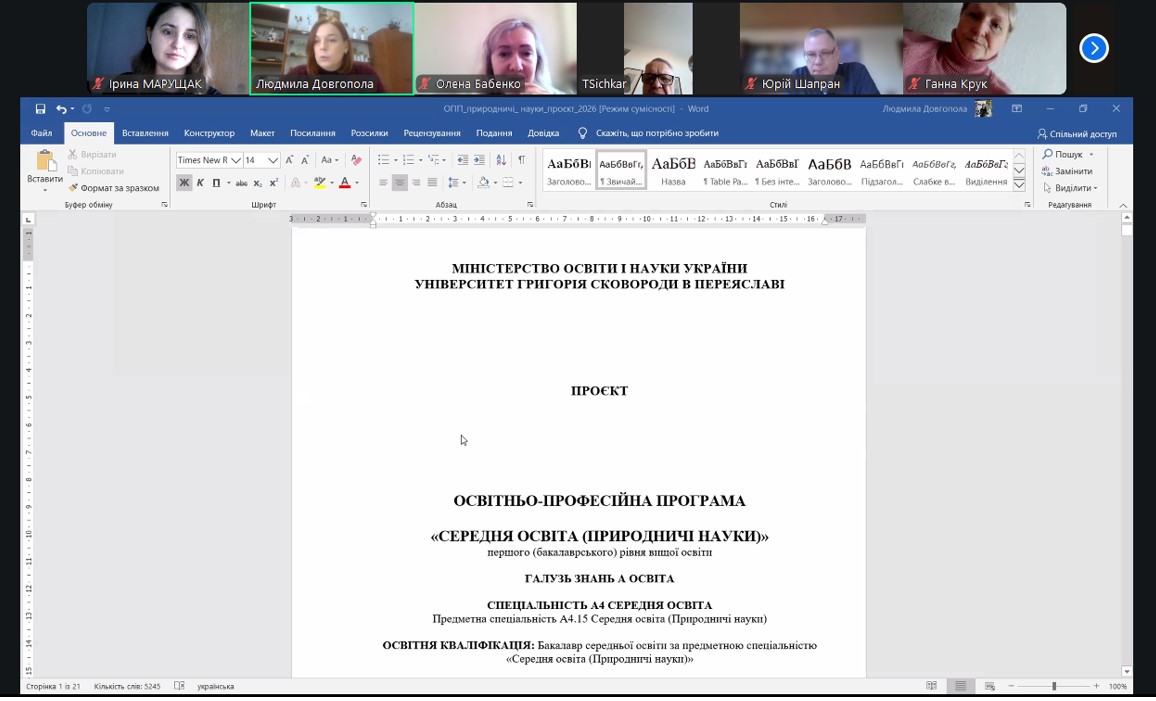Click the Clear Formatting eraser icon
The height and width of the screenshot is (701, 1156).
click(356, 160)
